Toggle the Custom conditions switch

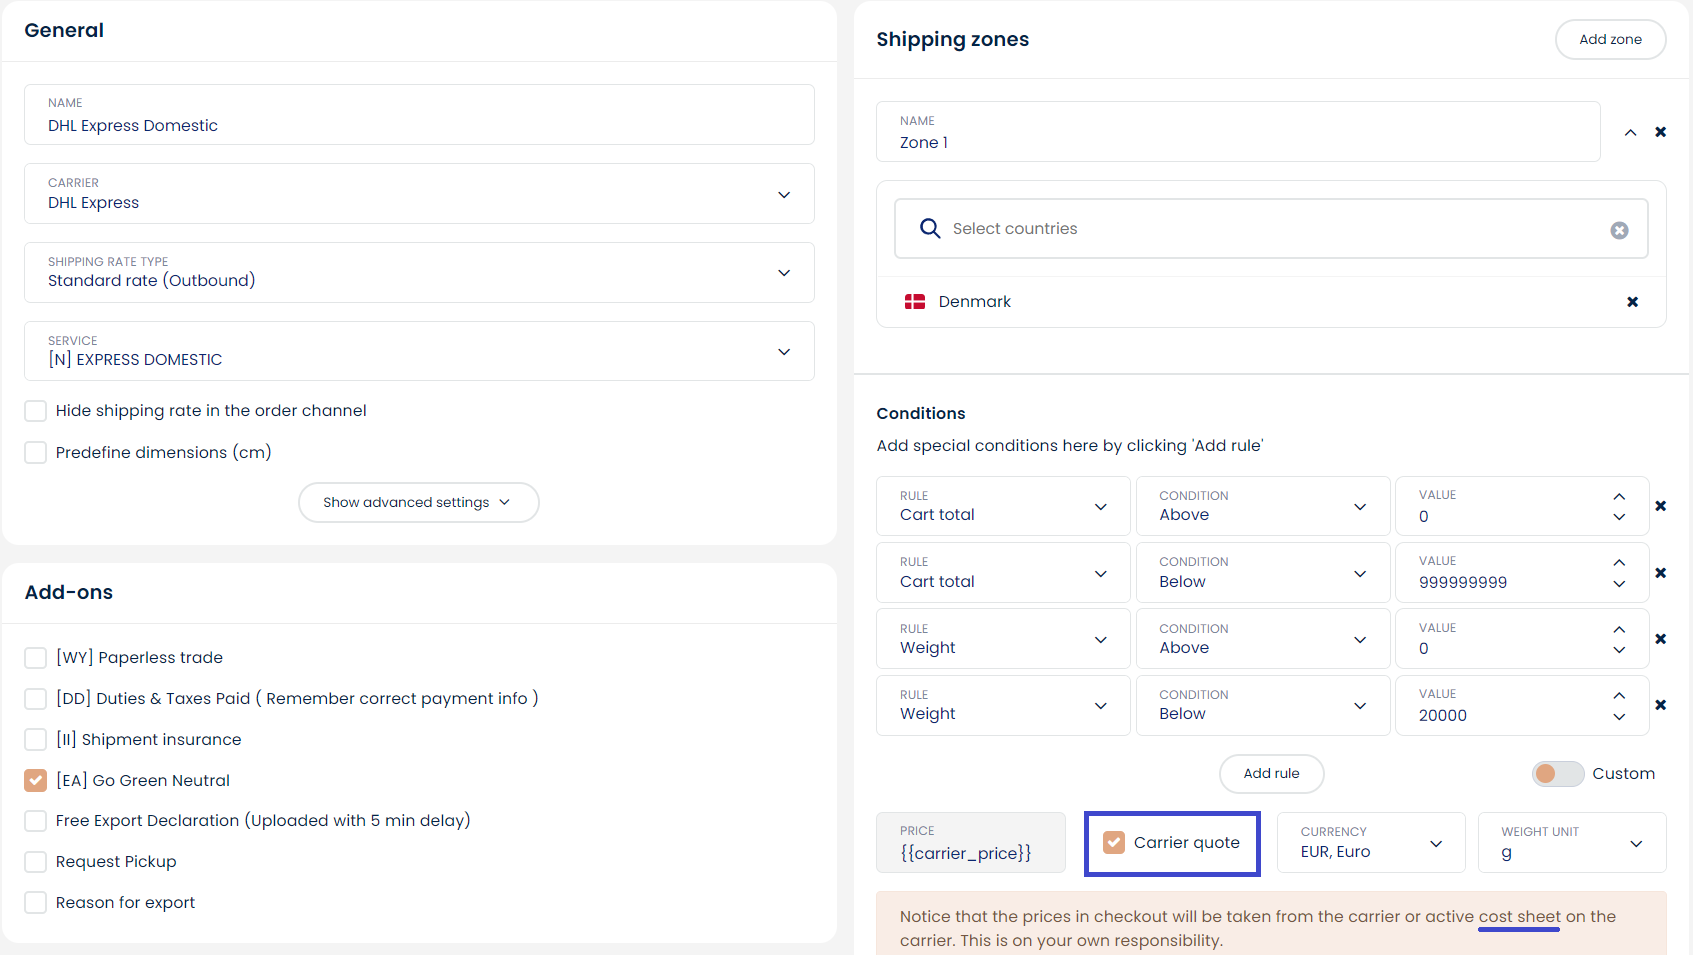coord(1557,774)
